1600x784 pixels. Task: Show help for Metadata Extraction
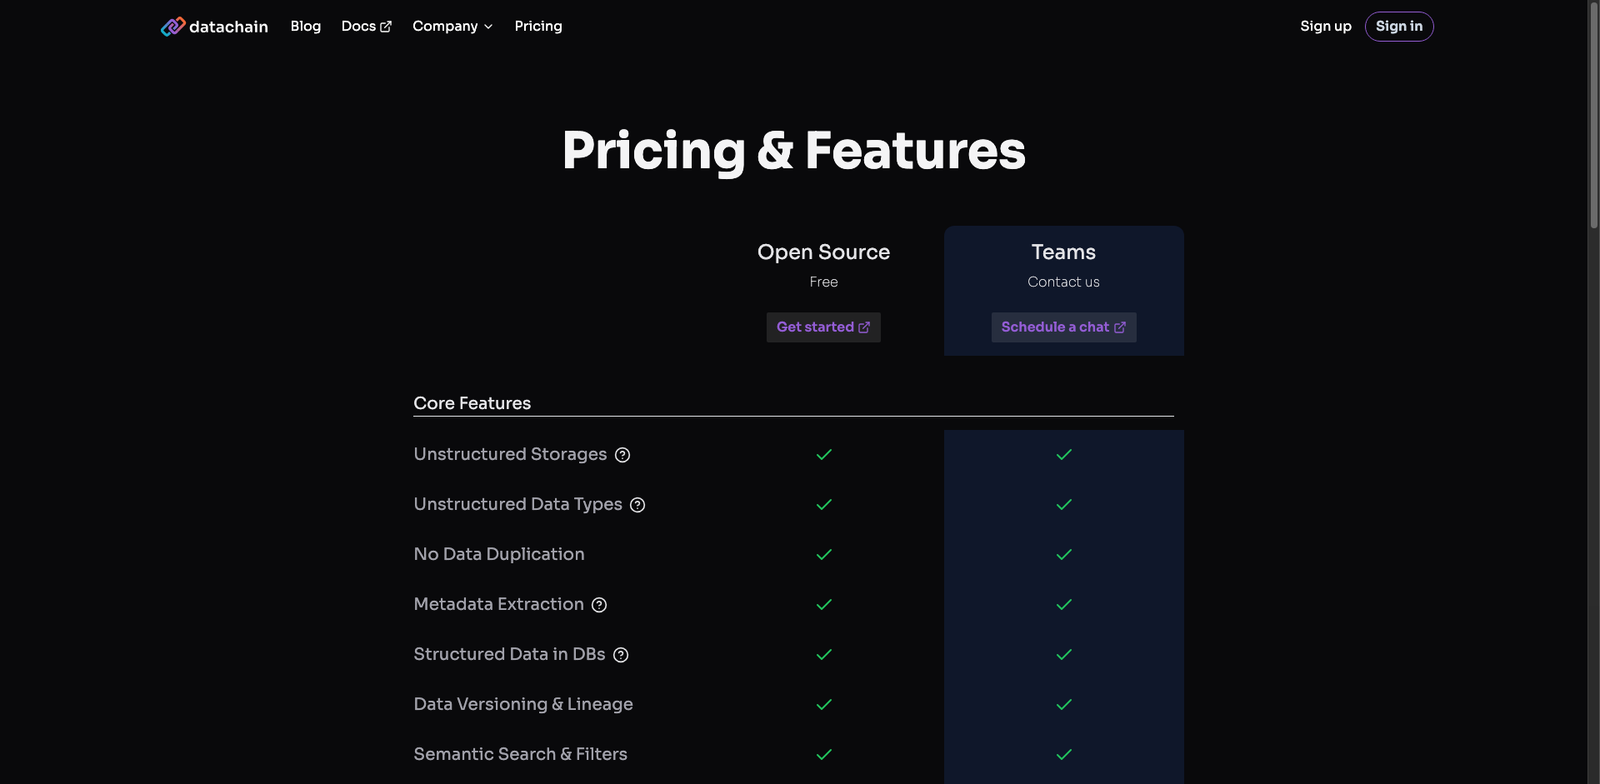[599, 605]
